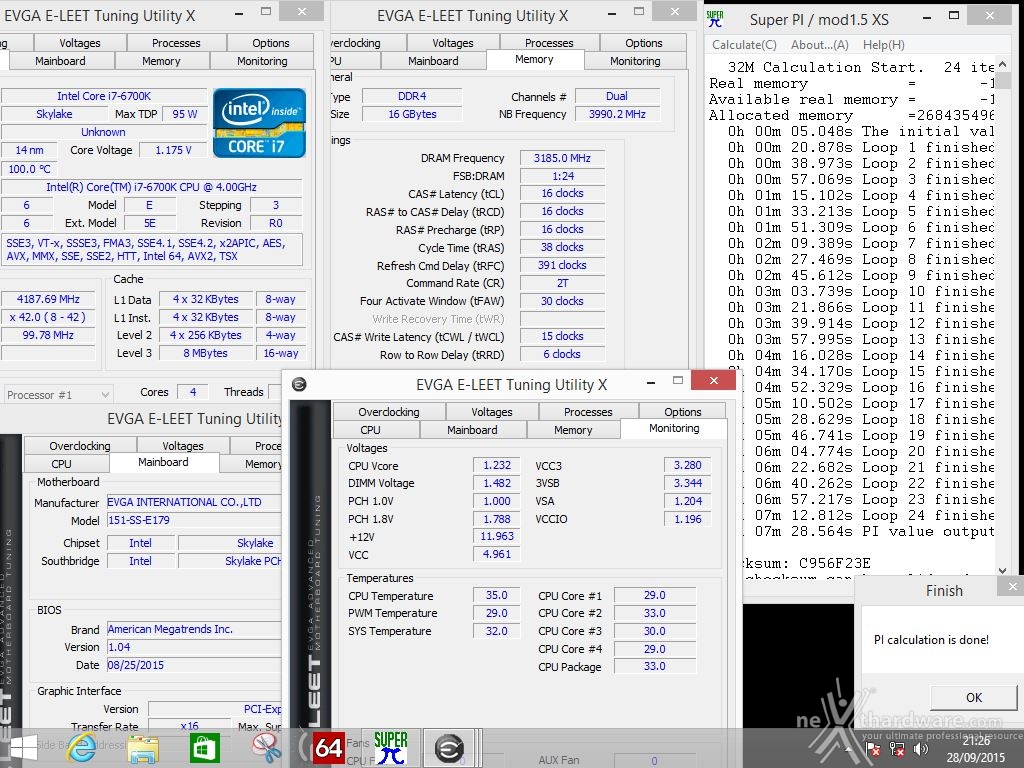Select the EVGA E-LEET taskbar icon
The height and width of the screenshot is (768, 1024).
(x=449, y=748)
